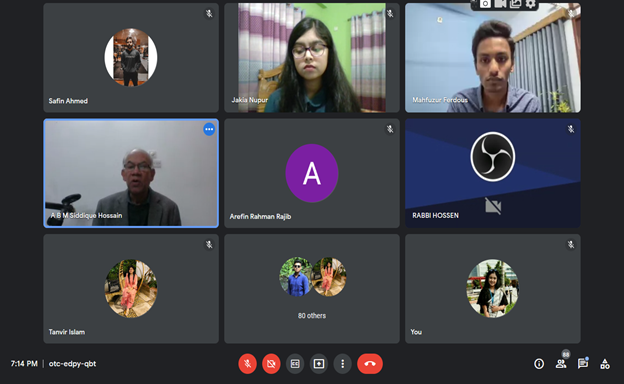Image resolution: width=624 pixels, height=384 pixels.
Task: Select the Jakia Nupur video tile
Action: [312, 58]
